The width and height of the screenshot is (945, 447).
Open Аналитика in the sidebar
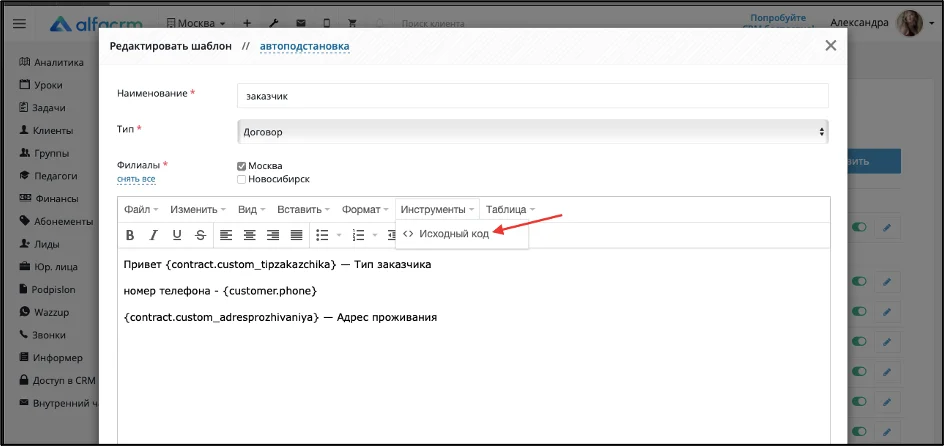pyautogui.click(x=51, y=62)
